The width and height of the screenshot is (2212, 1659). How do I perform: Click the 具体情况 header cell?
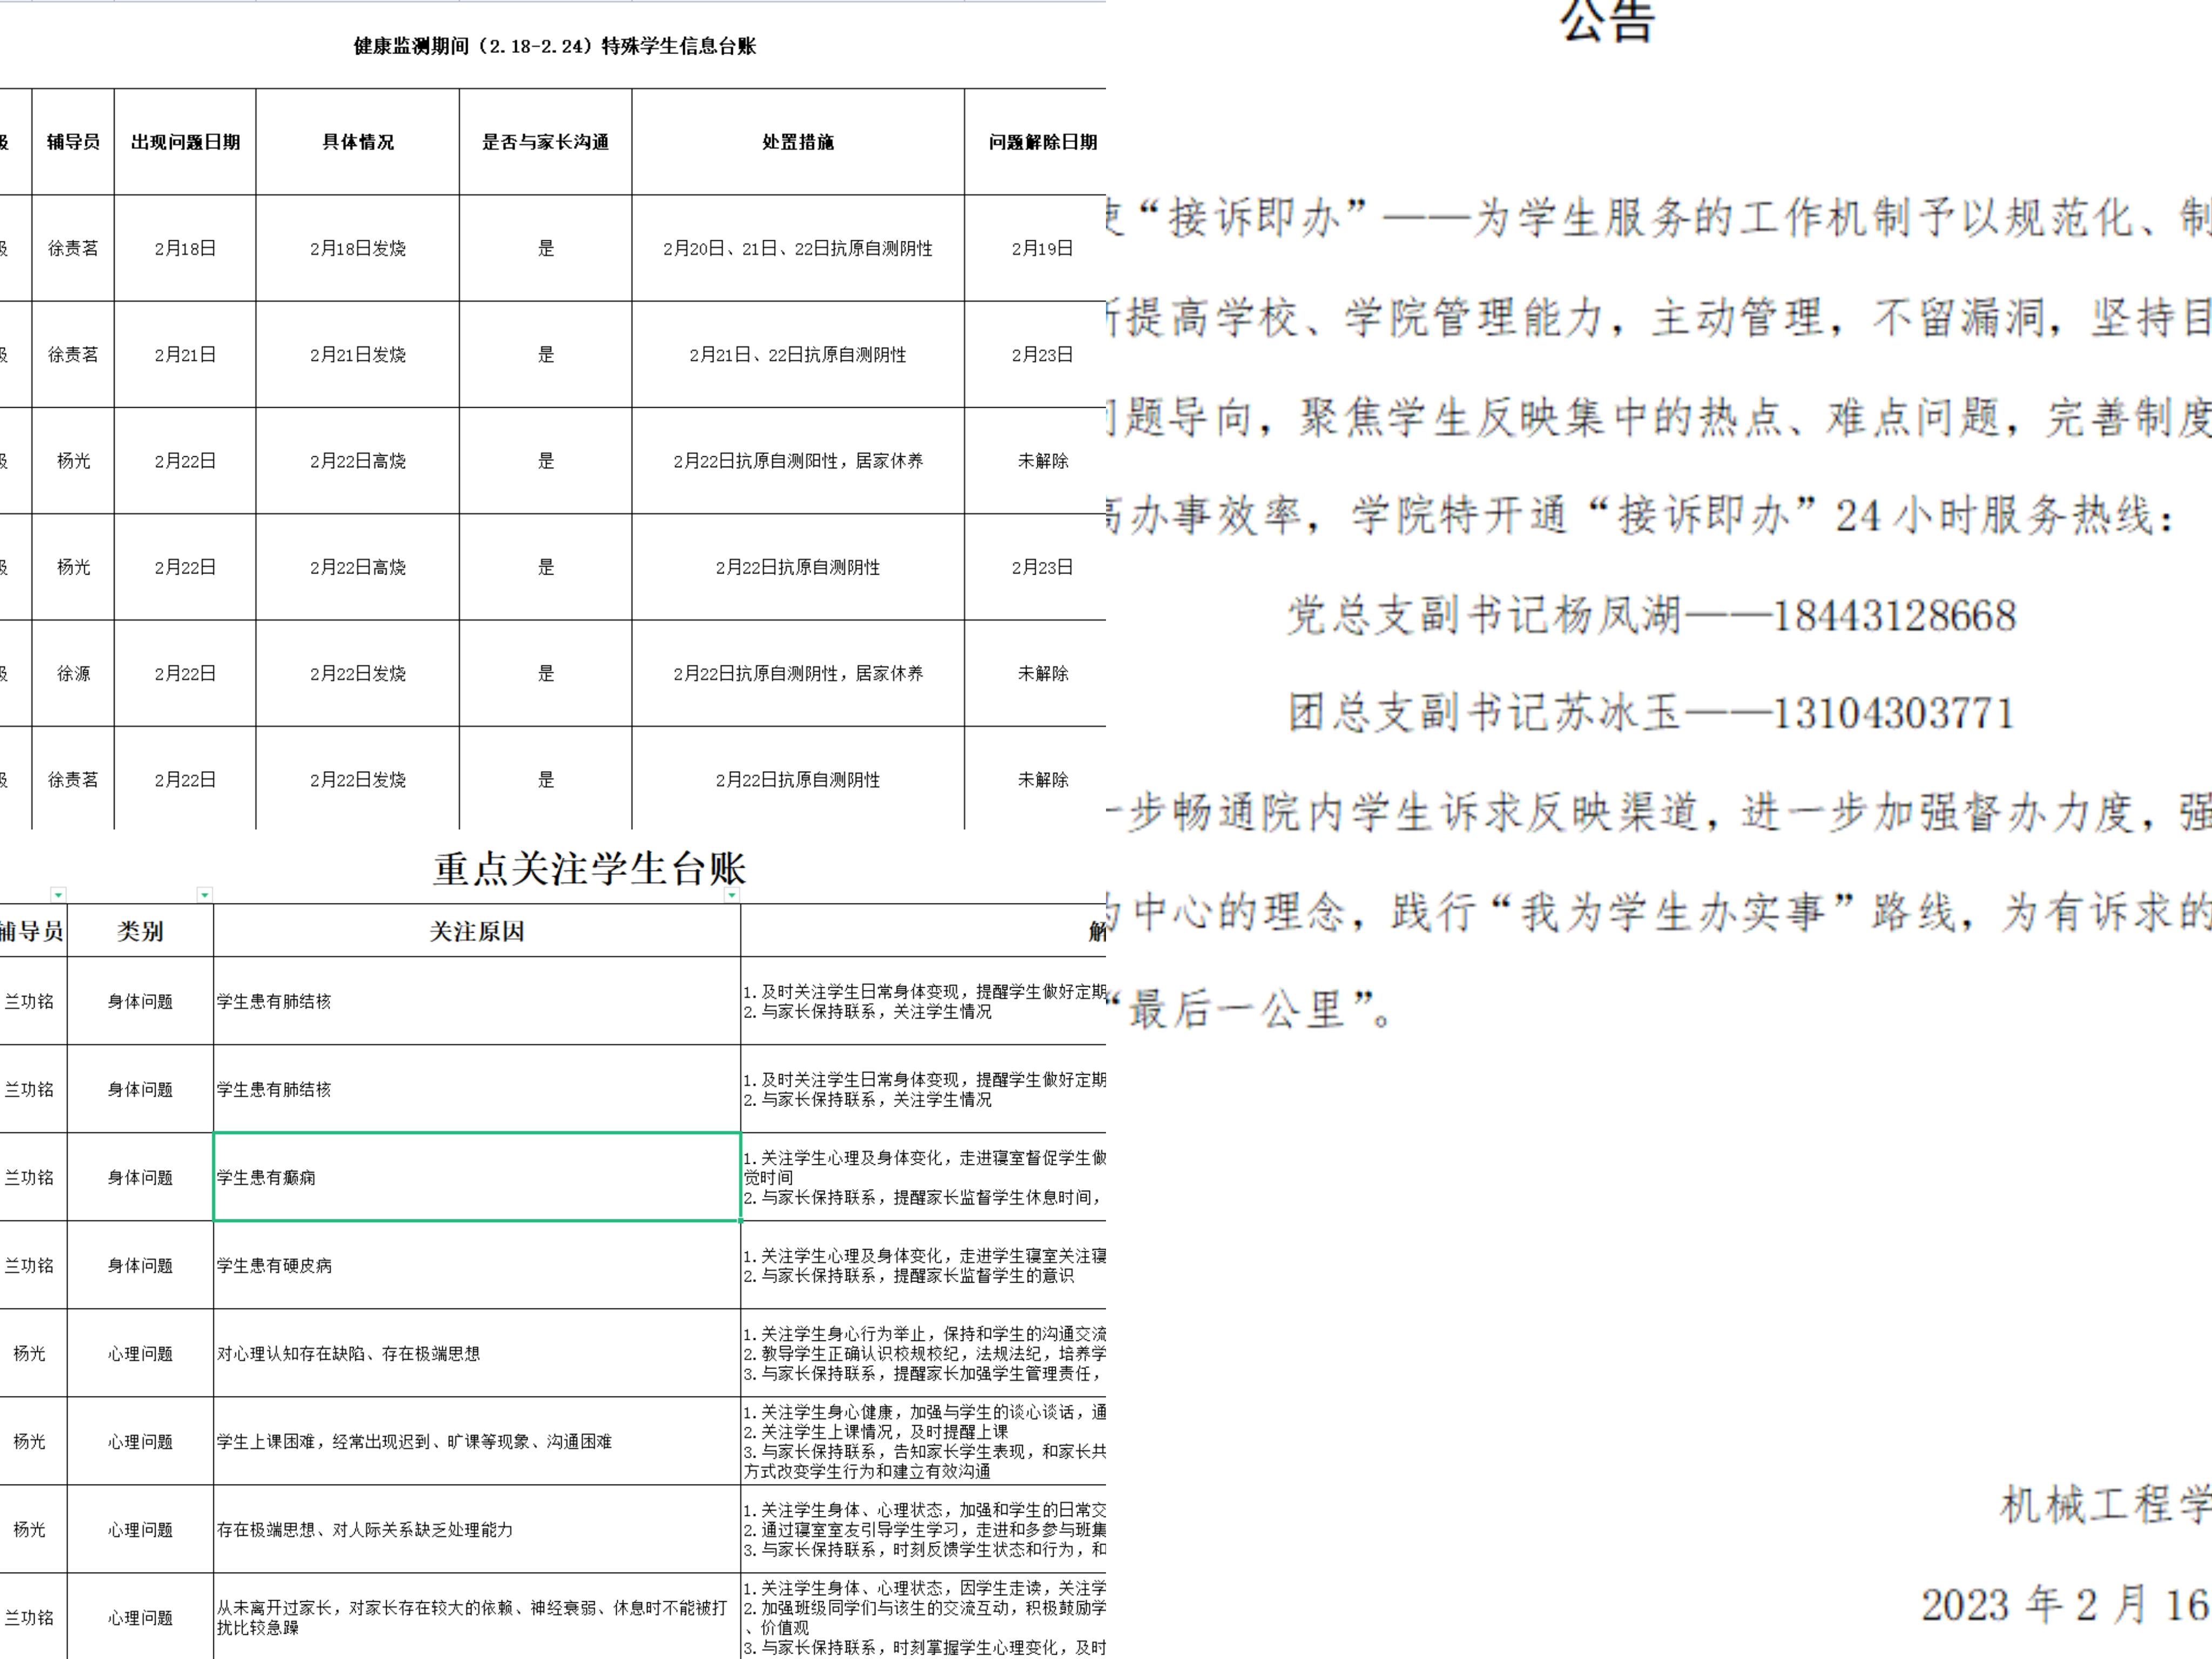358,142
